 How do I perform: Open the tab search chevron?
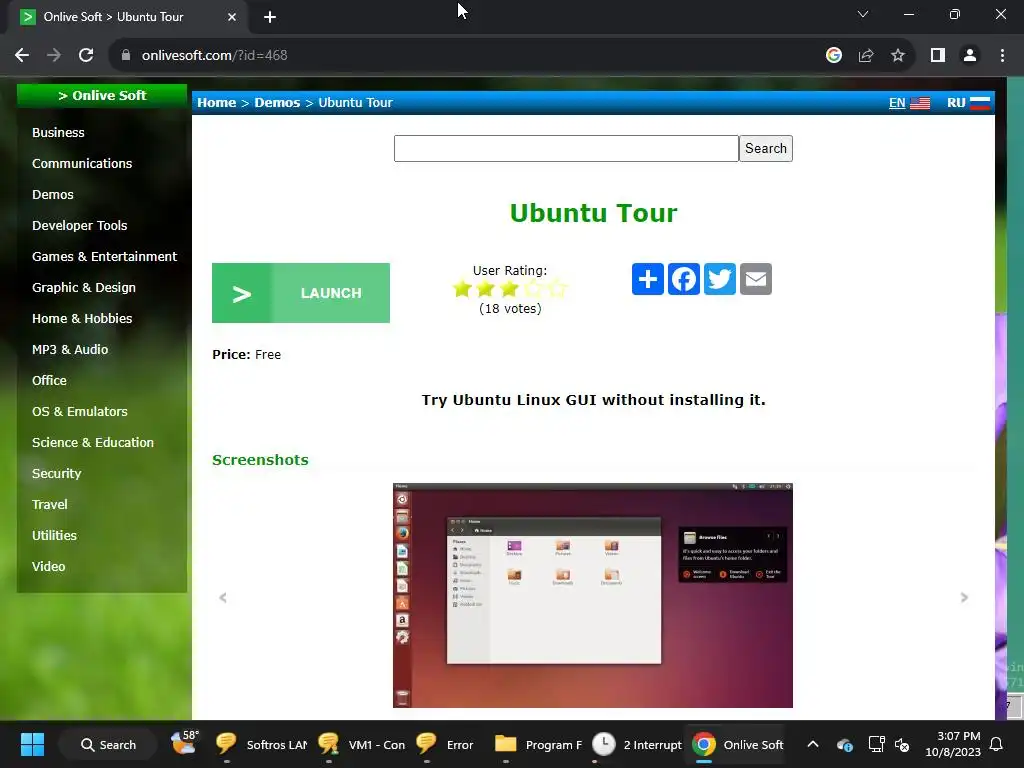pyautogui.click(x=863, y=14)
